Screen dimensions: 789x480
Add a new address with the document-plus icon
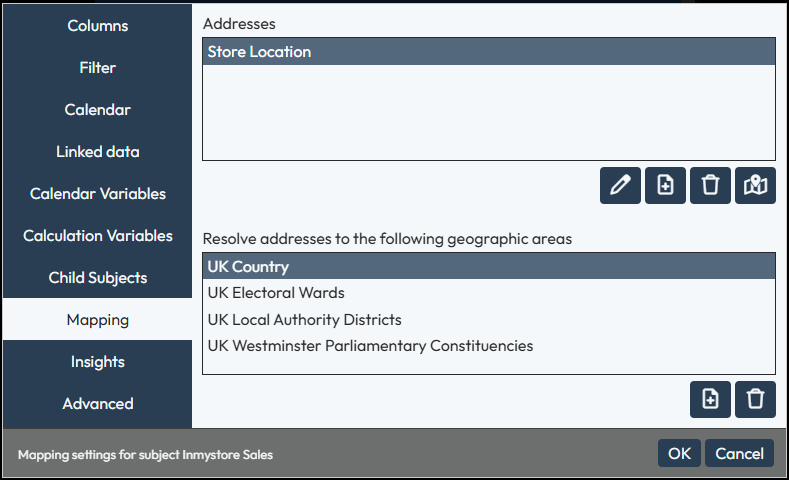tap(665, 185)
